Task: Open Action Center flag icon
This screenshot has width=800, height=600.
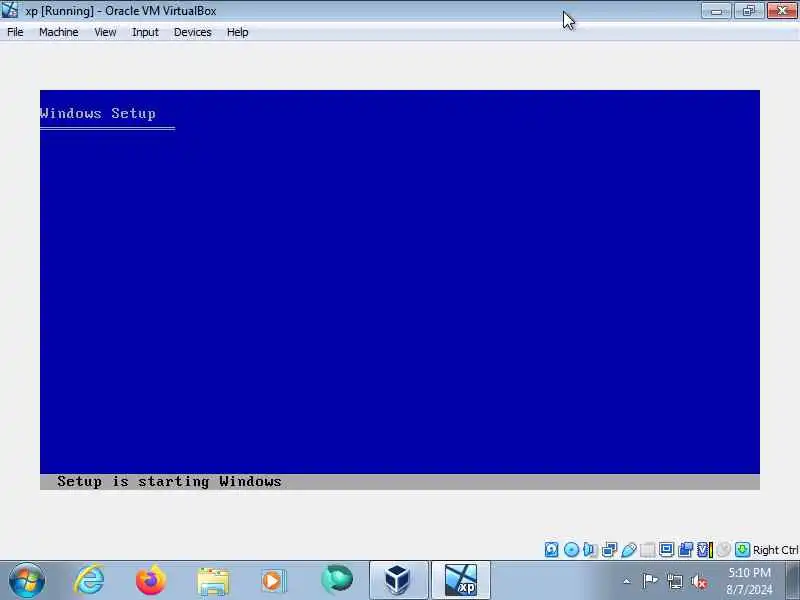Action: coord(650,581)
